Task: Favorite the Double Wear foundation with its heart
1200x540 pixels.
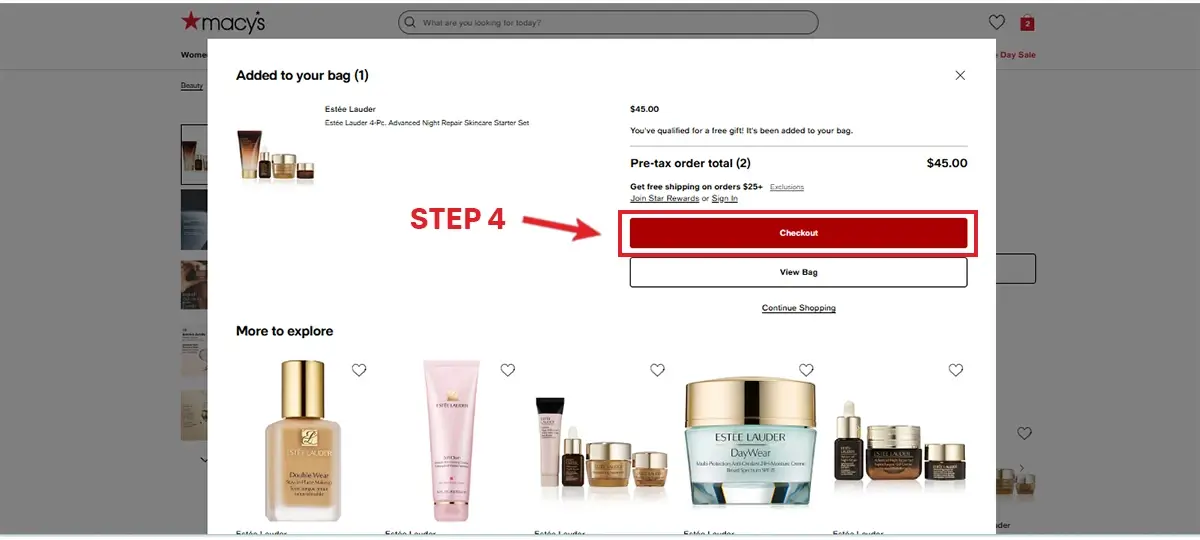Action: point(359,370)
